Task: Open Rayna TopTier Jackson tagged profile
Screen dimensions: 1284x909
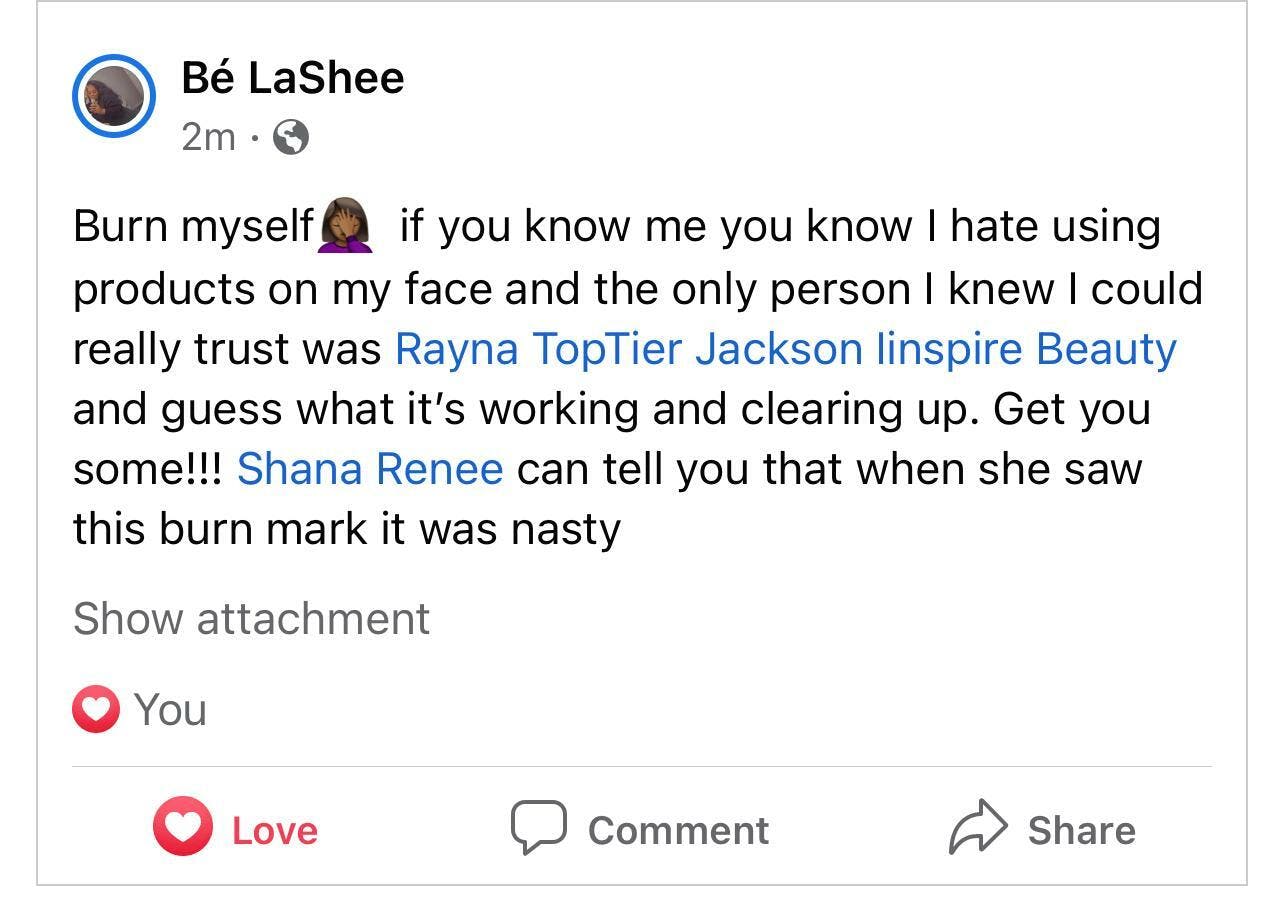Action: [630, 348]
